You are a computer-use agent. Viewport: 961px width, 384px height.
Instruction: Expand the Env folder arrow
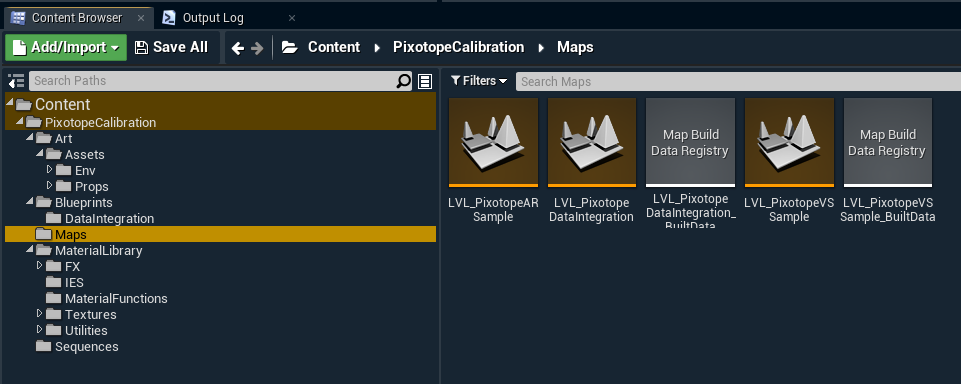click(x=50, y=169)
